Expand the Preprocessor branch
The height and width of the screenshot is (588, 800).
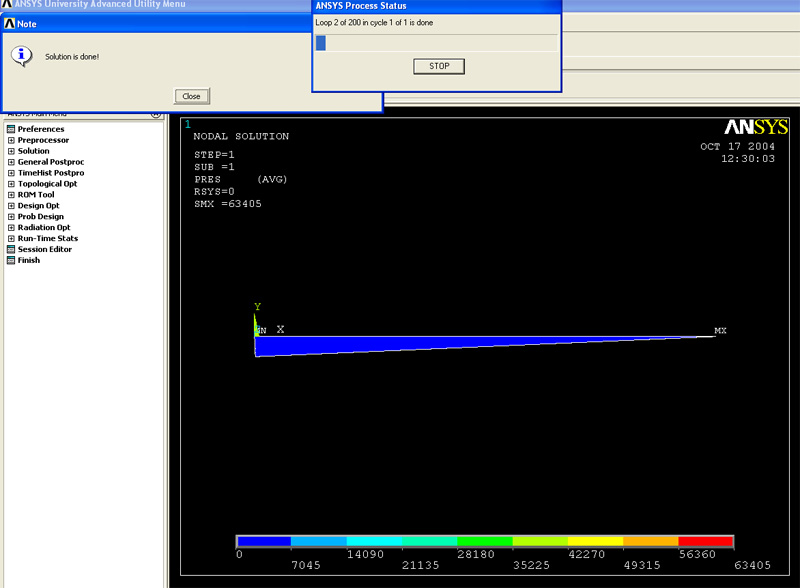pyautogui.click(x=11, y=140)
